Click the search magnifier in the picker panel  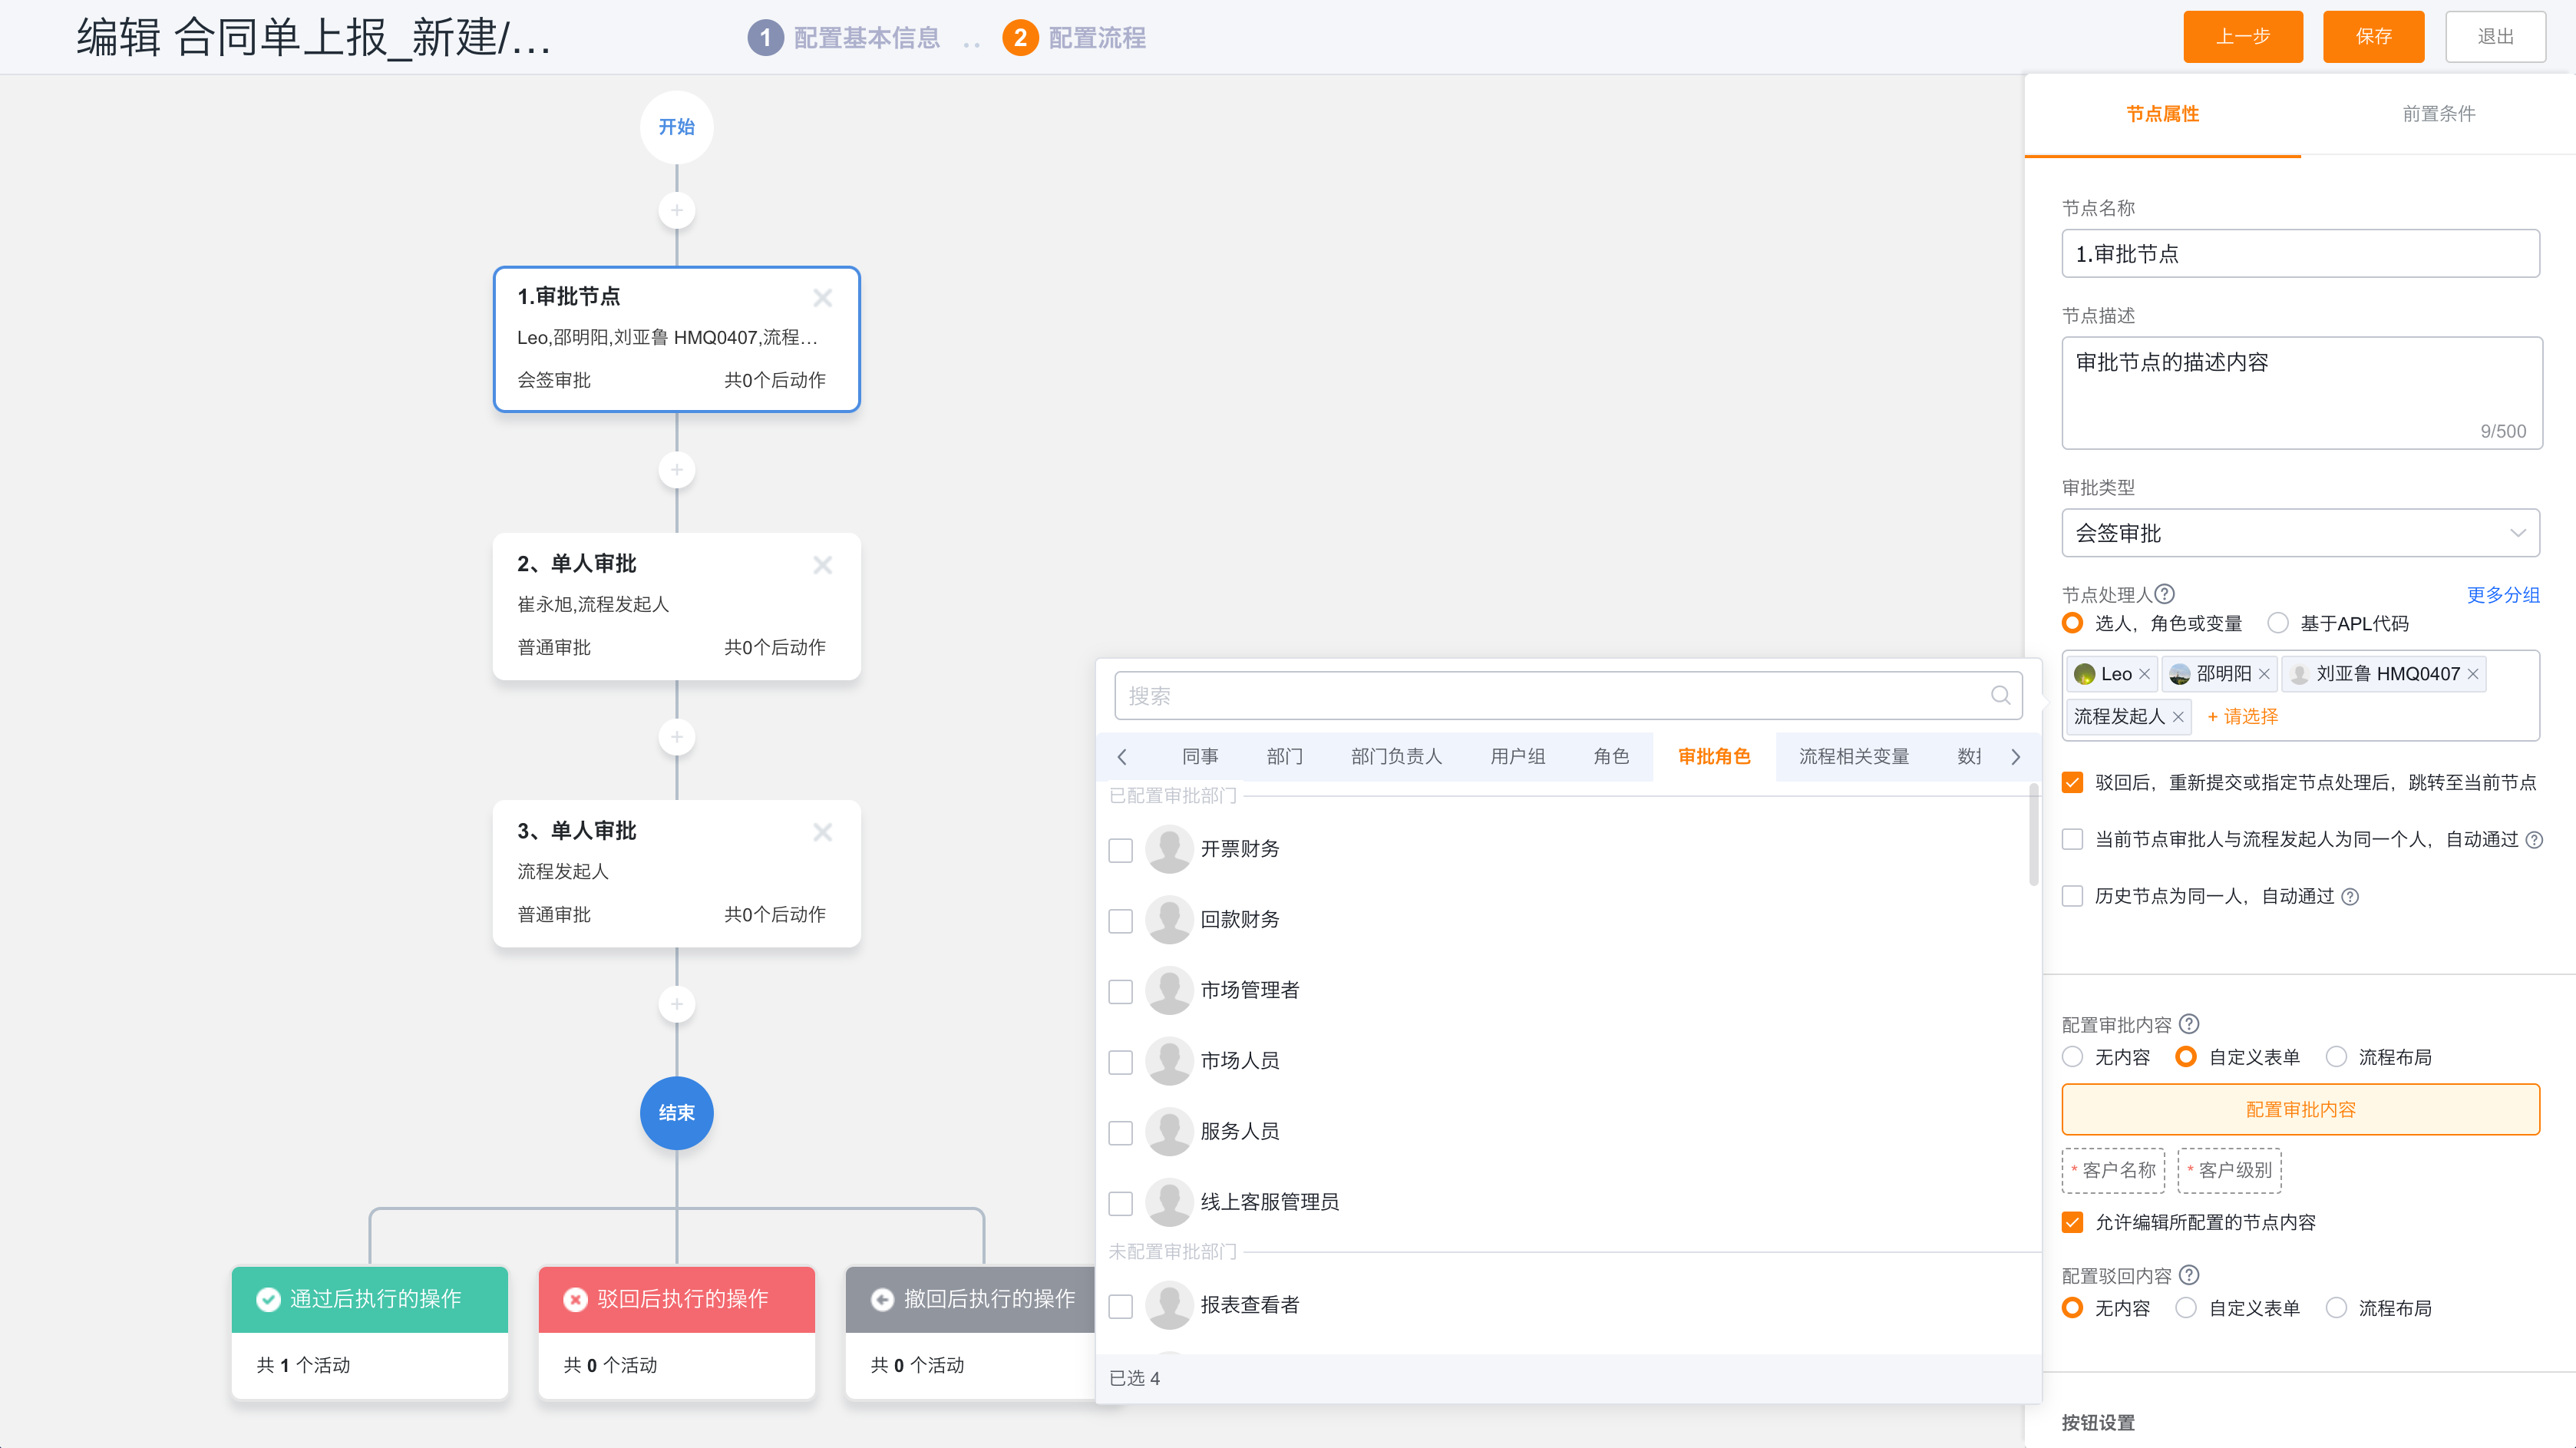tap(2001, 695)
